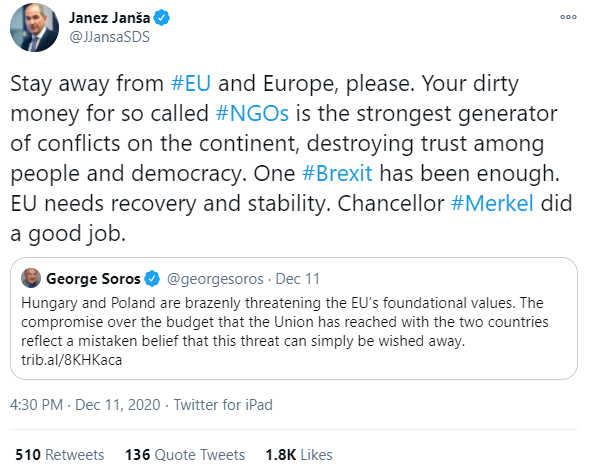Click the 4:30 PM · Dec 11, 2020 timestamp
Viewport: 593px width, 475px height.
coord(85,405)
